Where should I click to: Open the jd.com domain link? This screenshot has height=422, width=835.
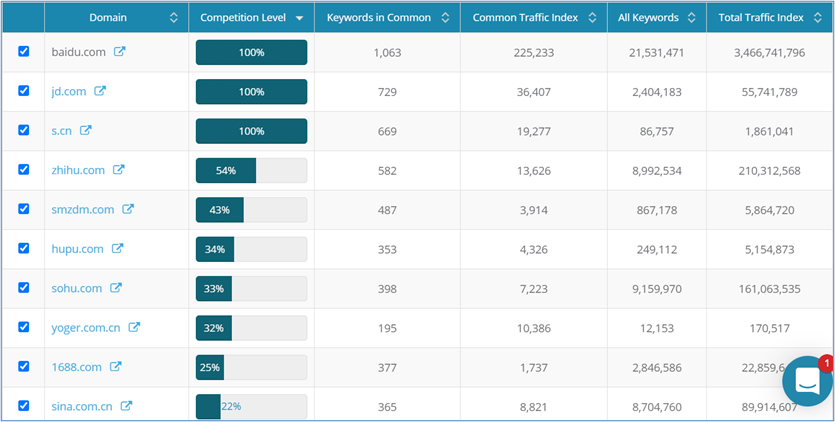click(69, 92)
